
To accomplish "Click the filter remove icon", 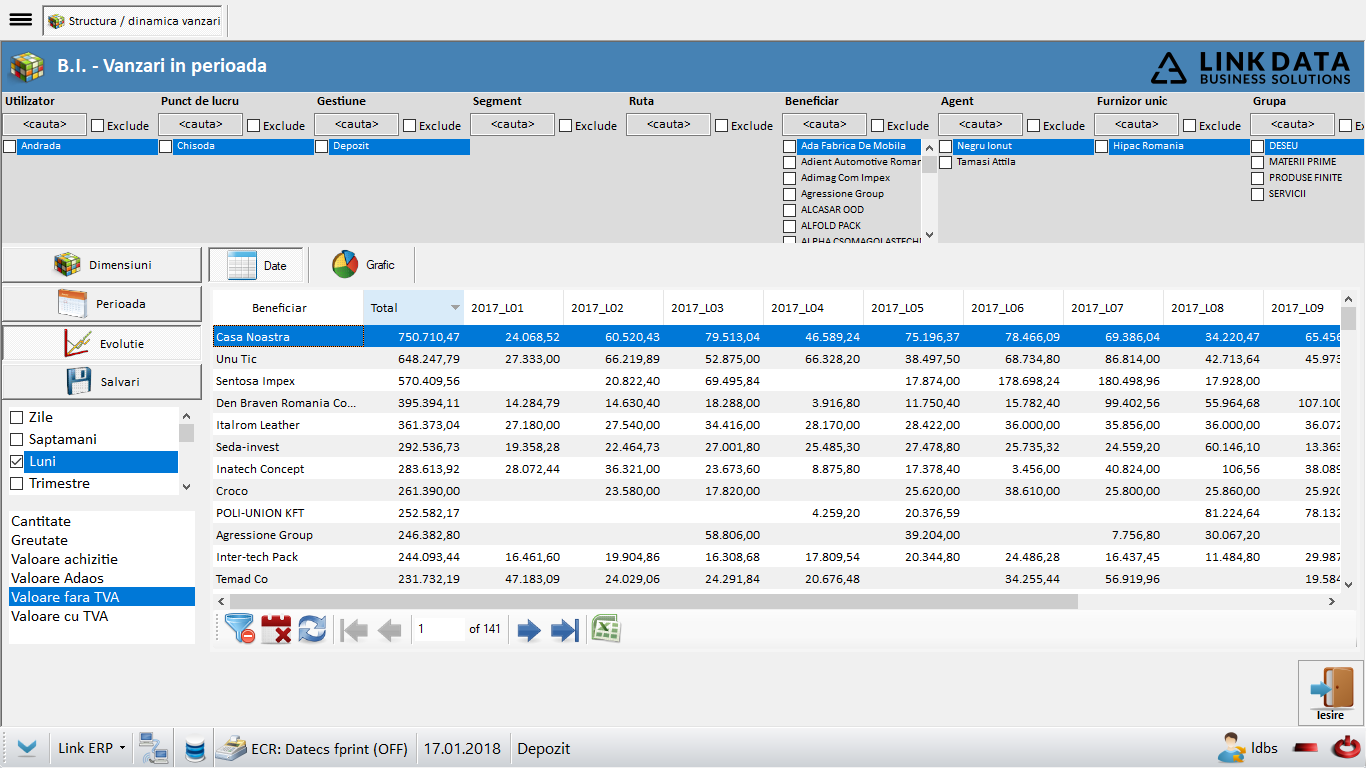I will tap(239, 629).
